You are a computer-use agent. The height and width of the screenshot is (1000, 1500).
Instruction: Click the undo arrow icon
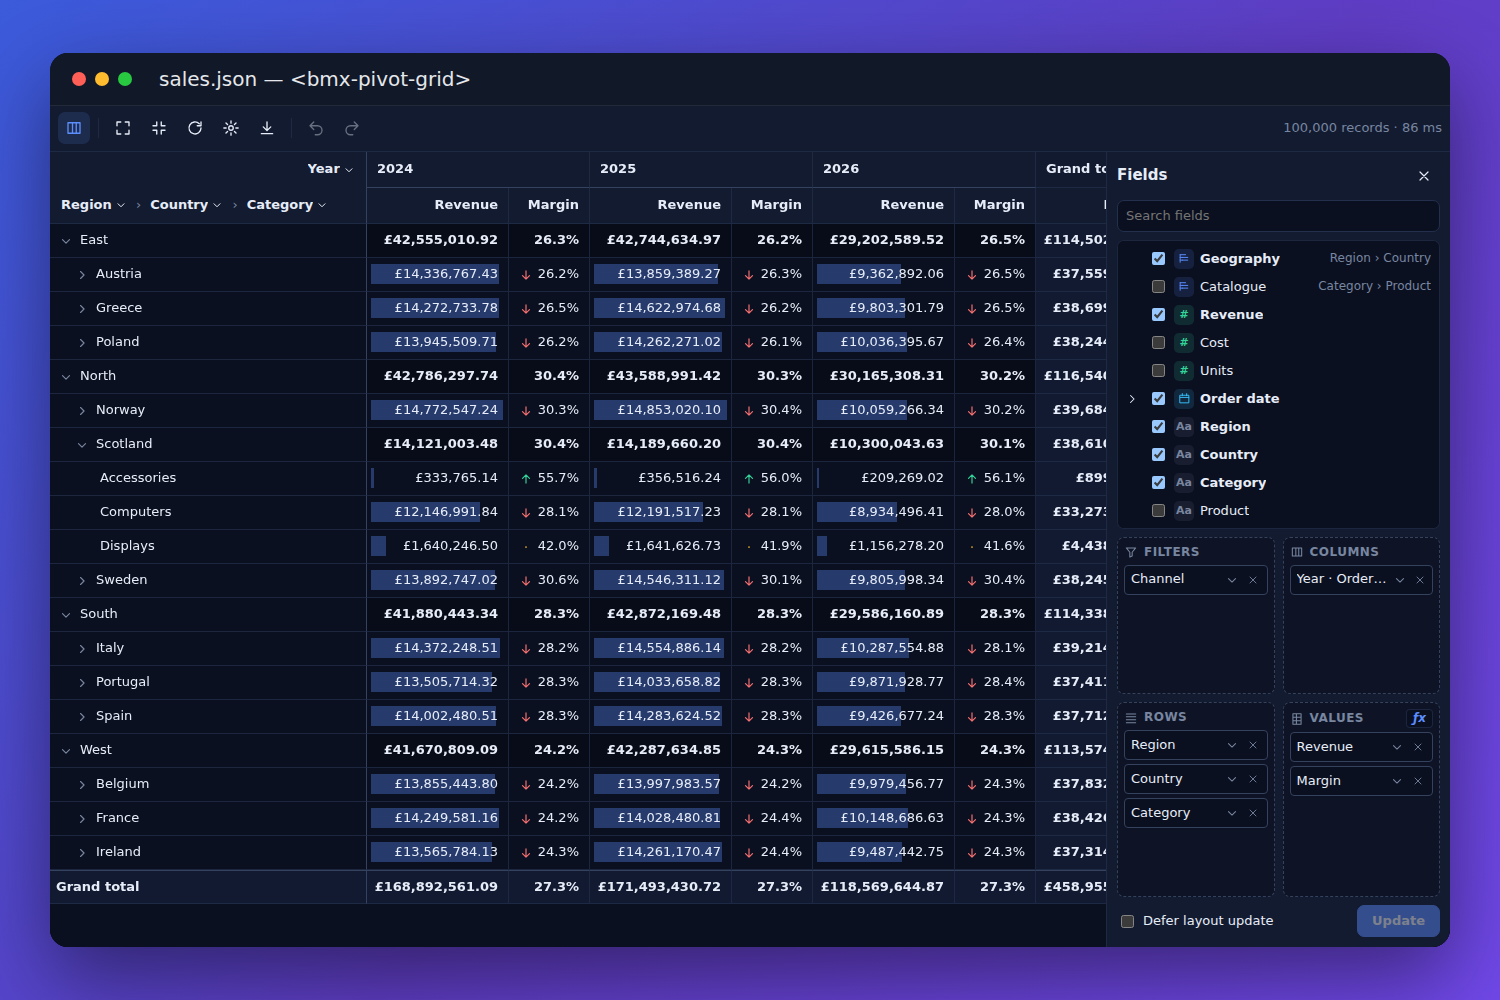click(x=316, y=128)
